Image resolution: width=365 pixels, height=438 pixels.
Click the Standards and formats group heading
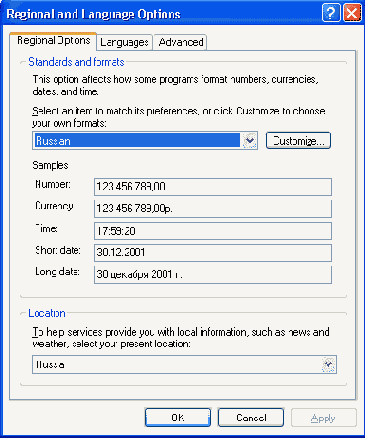click(76, 62)
